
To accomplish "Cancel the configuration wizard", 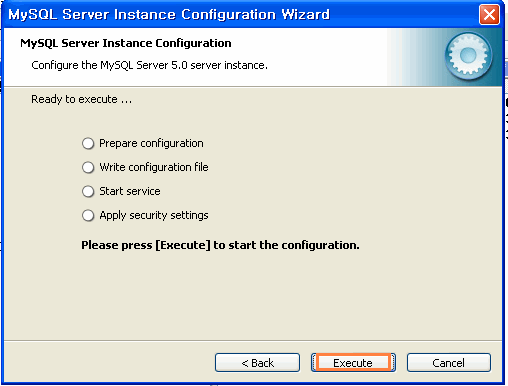I will 449,362.
